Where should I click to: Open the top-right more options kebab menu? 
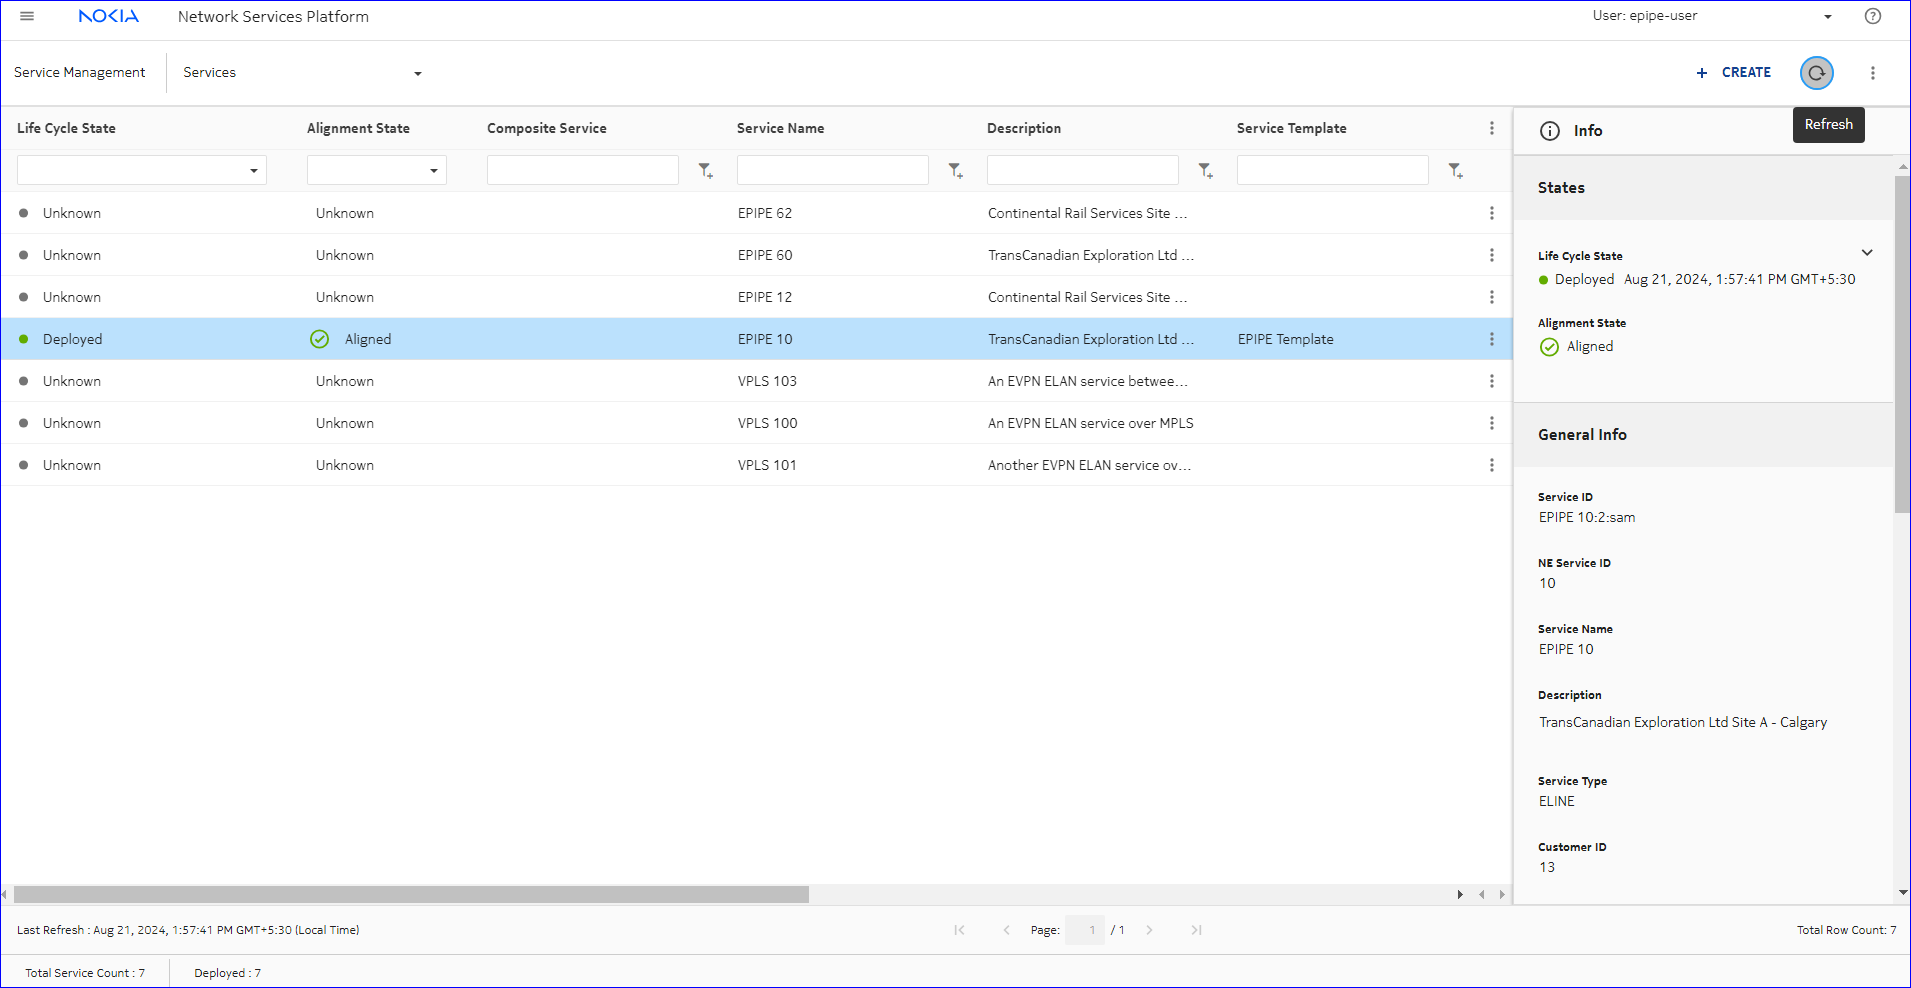(x=1872, y=73)
